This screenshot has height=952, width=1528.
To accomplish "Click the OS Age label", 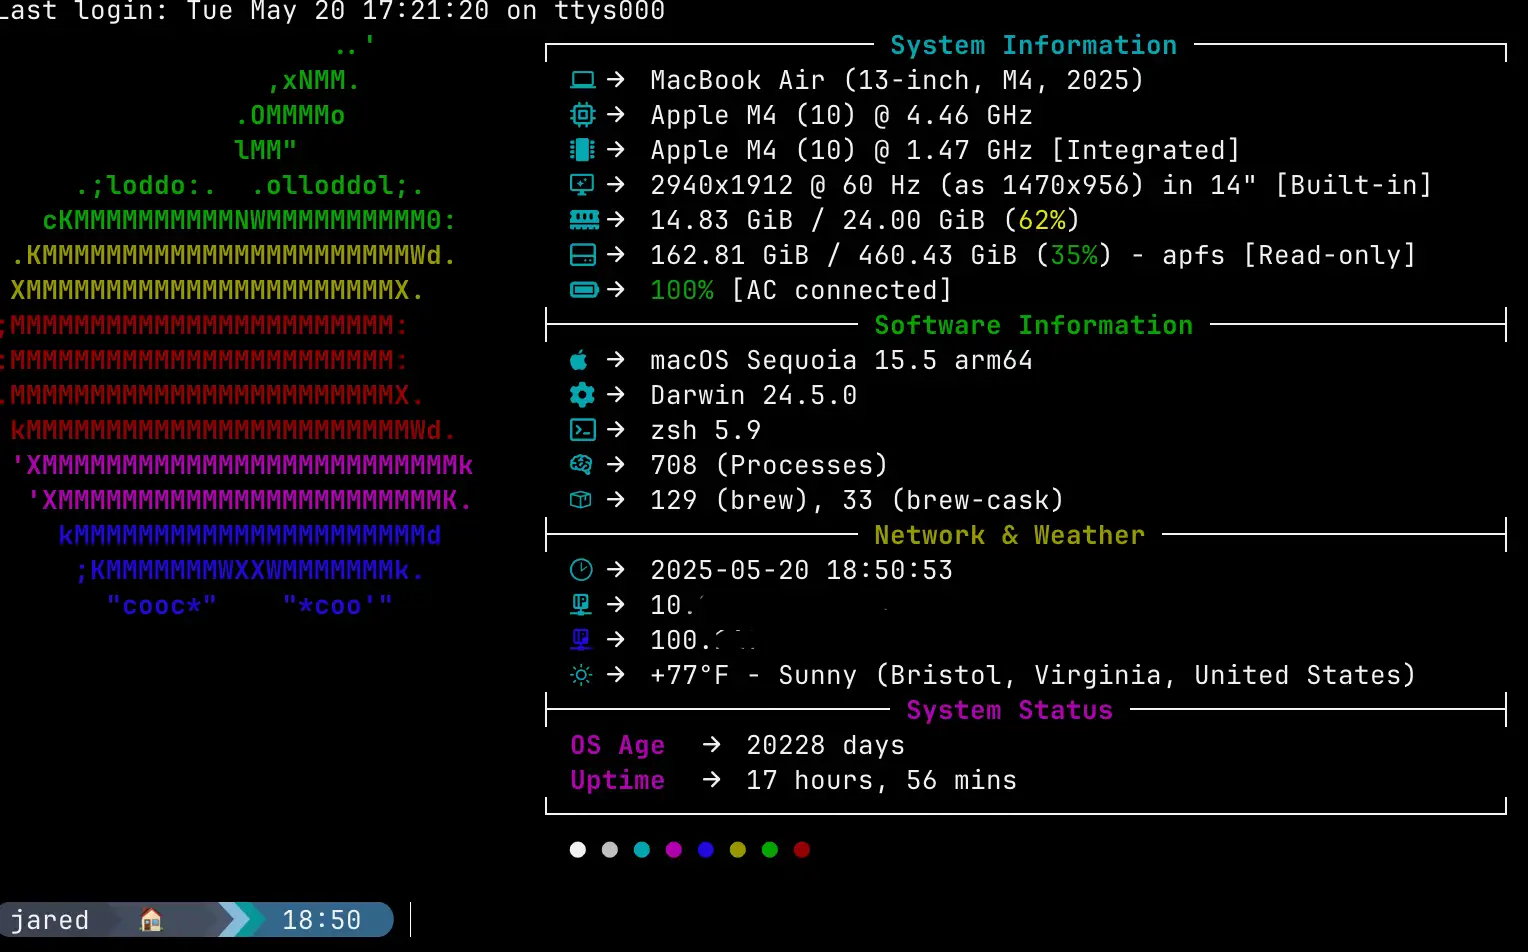I will point(617,745).
